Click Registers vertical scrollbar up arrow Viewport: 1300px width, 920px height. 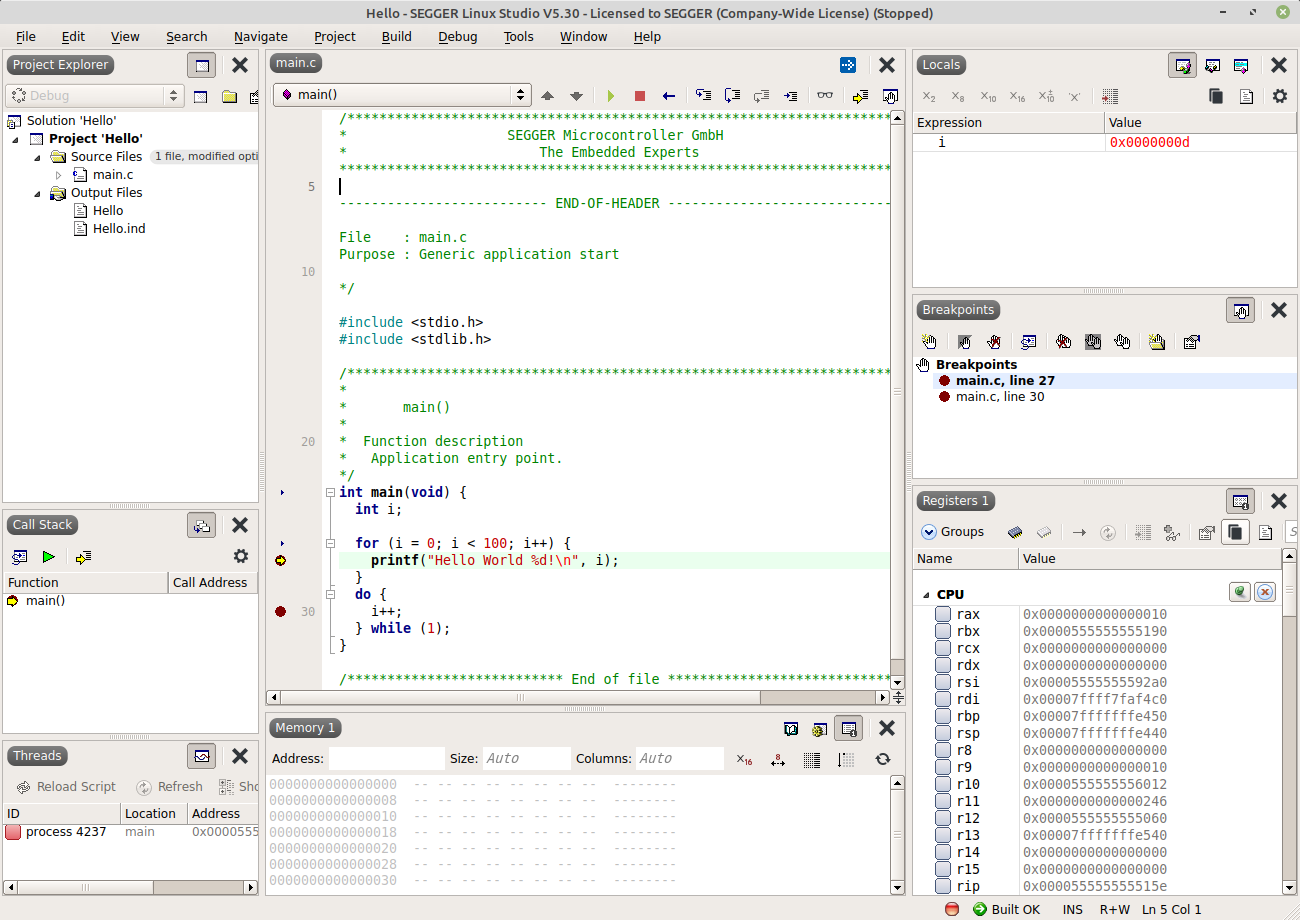pos(1290,555)
